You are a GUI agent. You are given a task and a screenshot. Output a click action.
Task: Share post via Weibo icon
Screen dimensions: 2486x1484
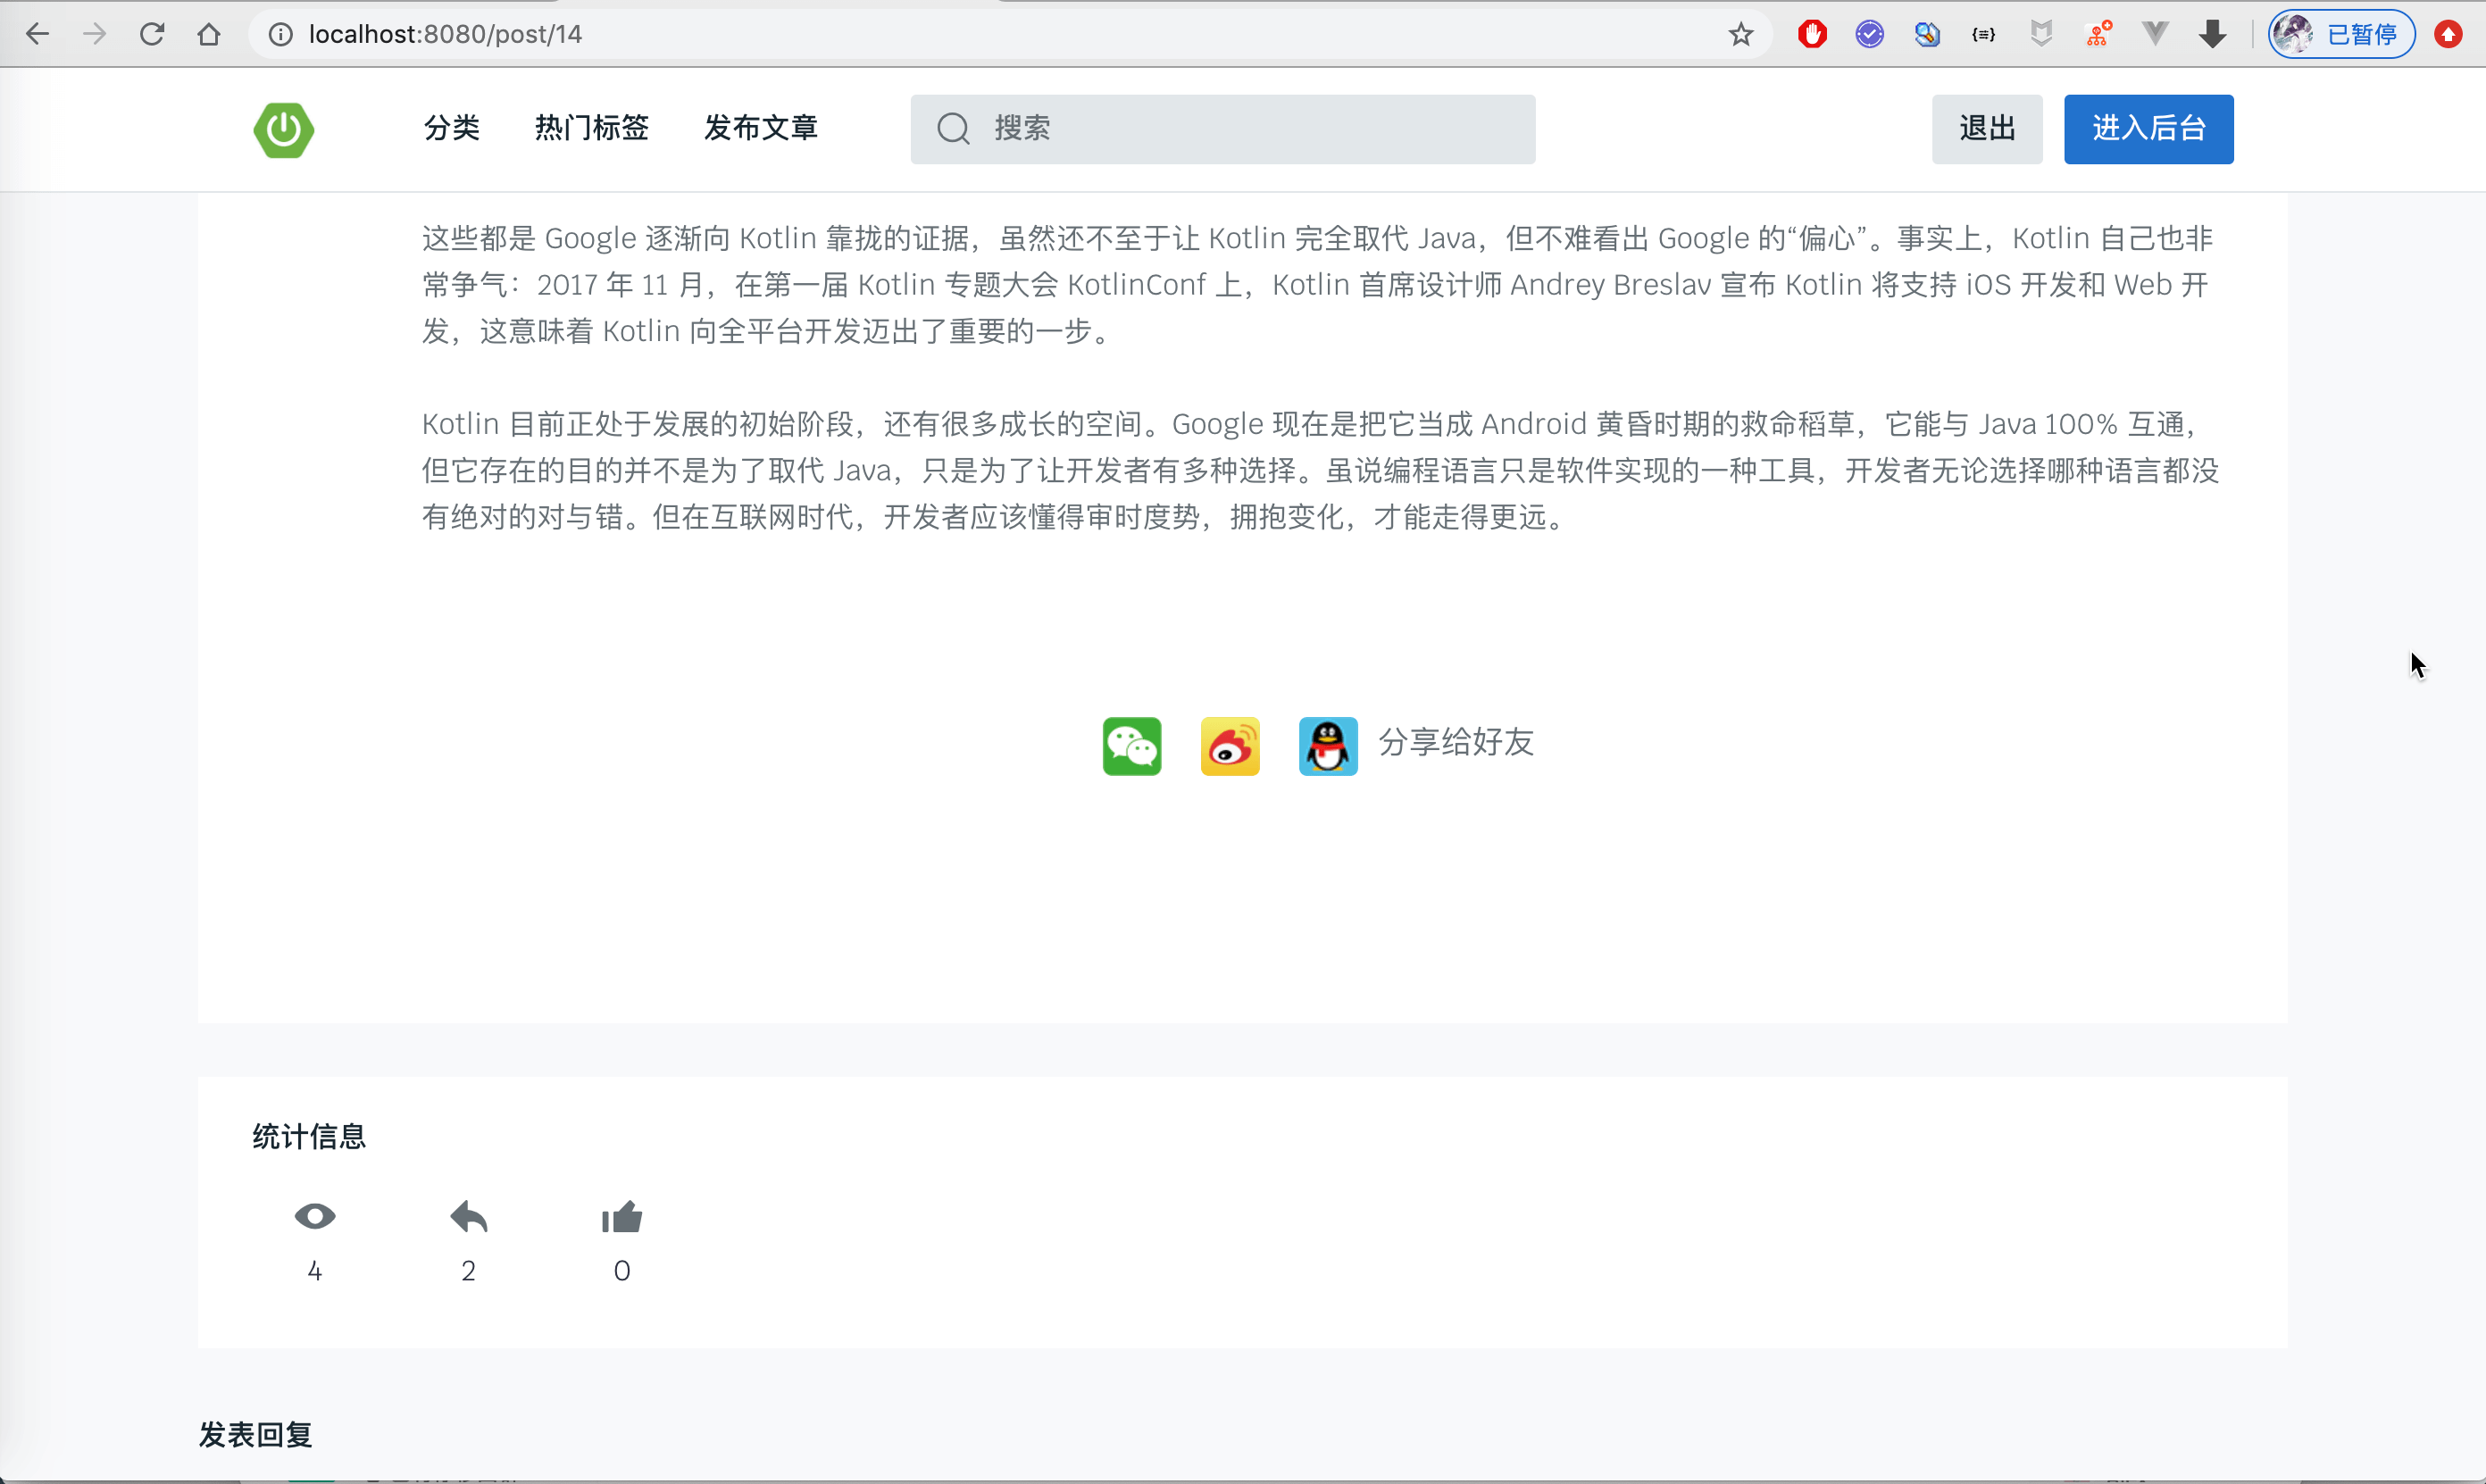[x=1229, y=746]
